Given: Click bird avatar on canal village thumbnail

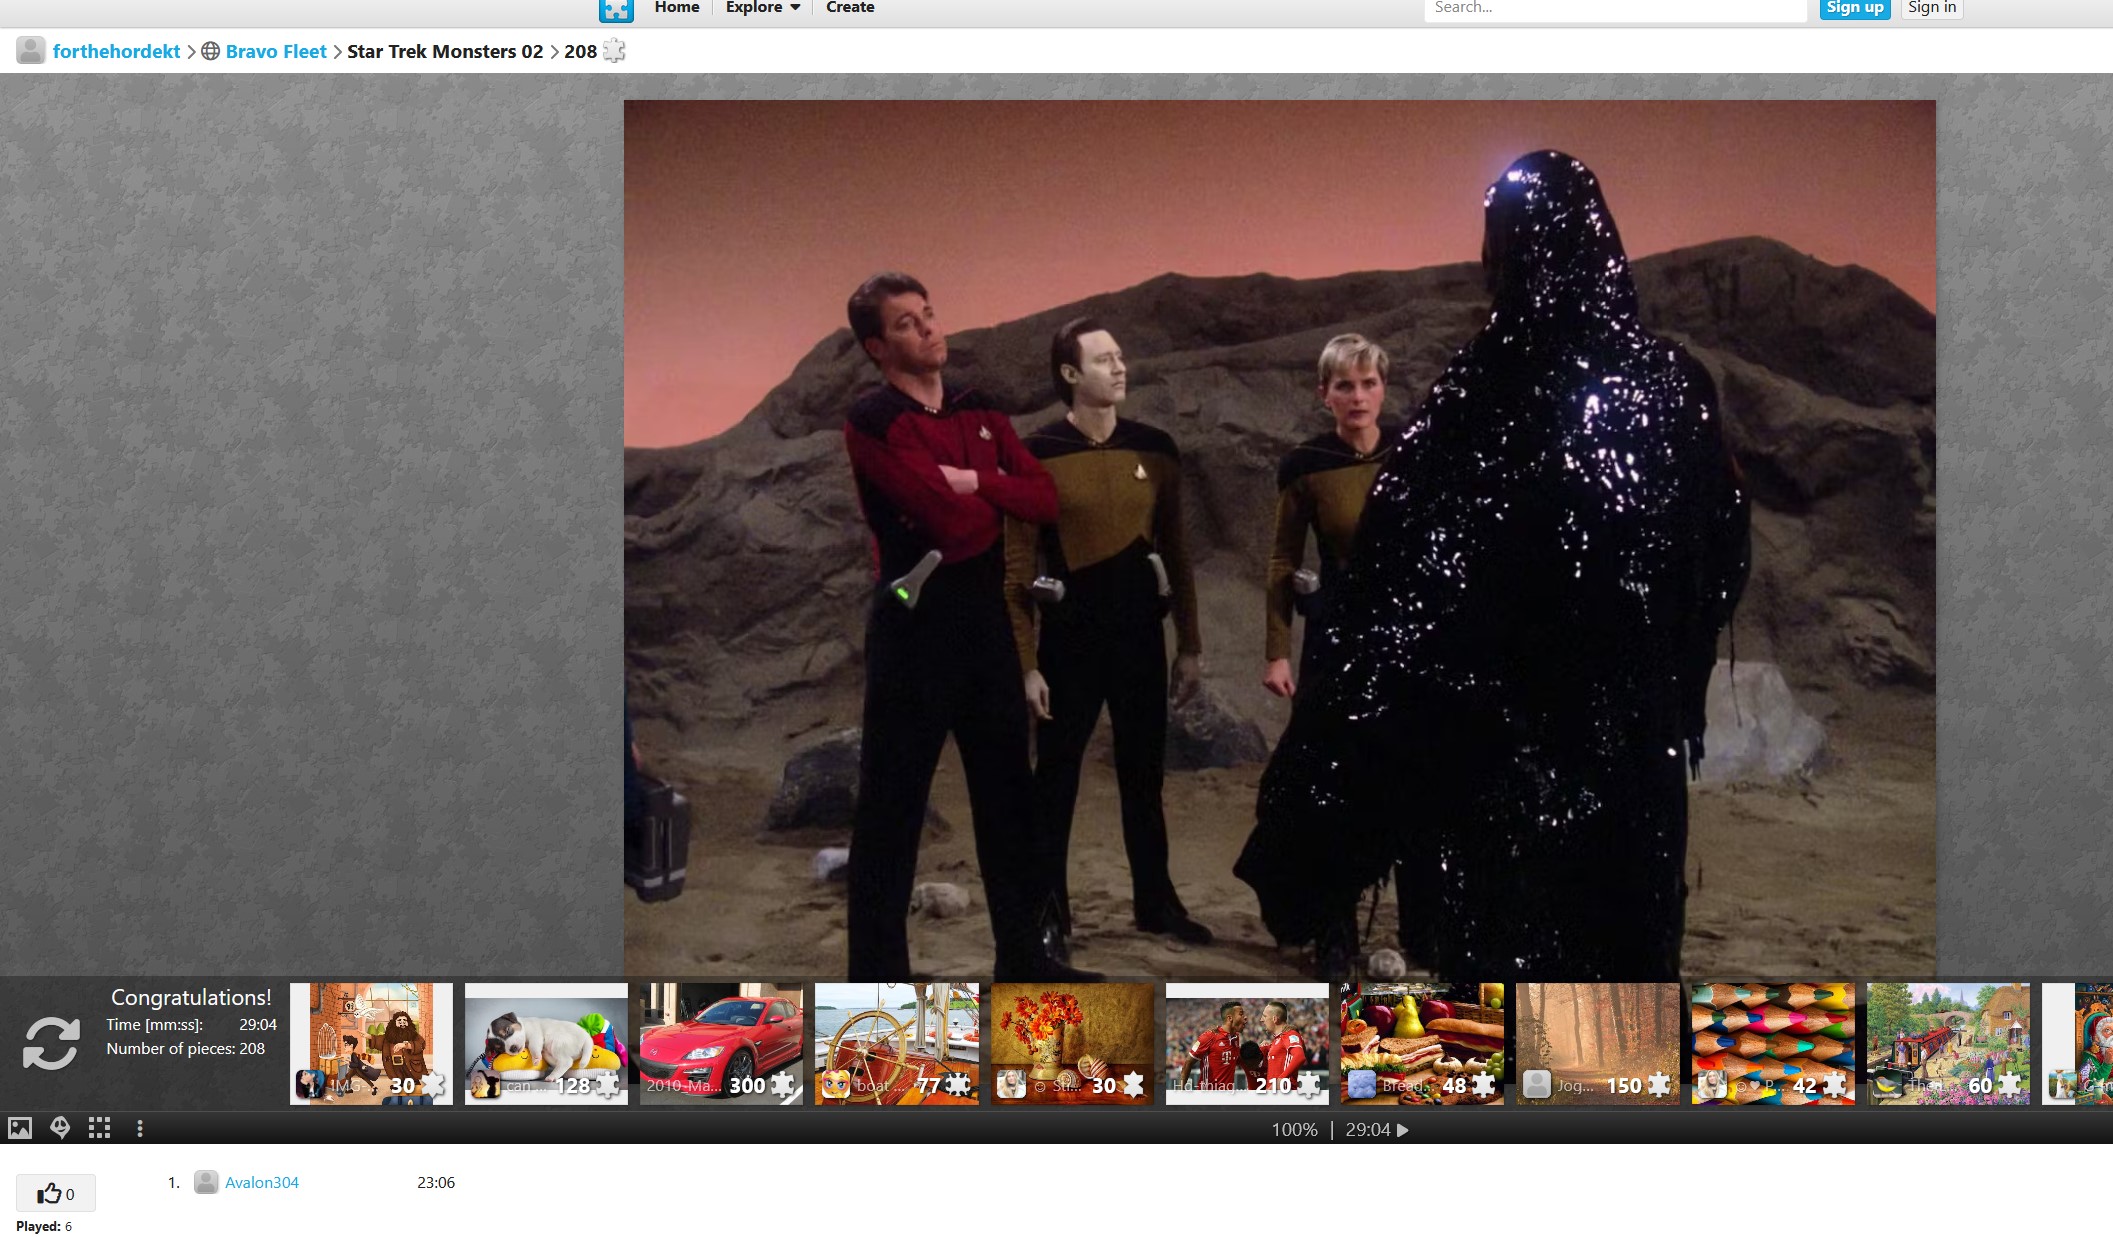Looking at the screenshot, I should [1887, 1084].
